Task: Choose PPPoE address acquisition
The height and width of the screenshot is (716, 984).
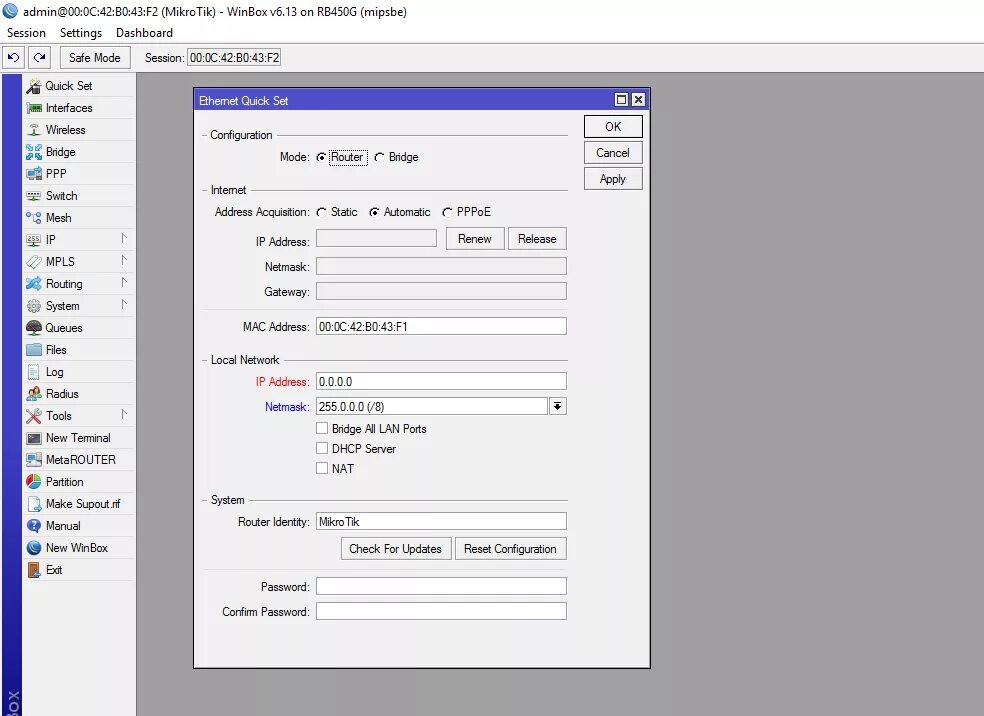Action: click(447, 213)
